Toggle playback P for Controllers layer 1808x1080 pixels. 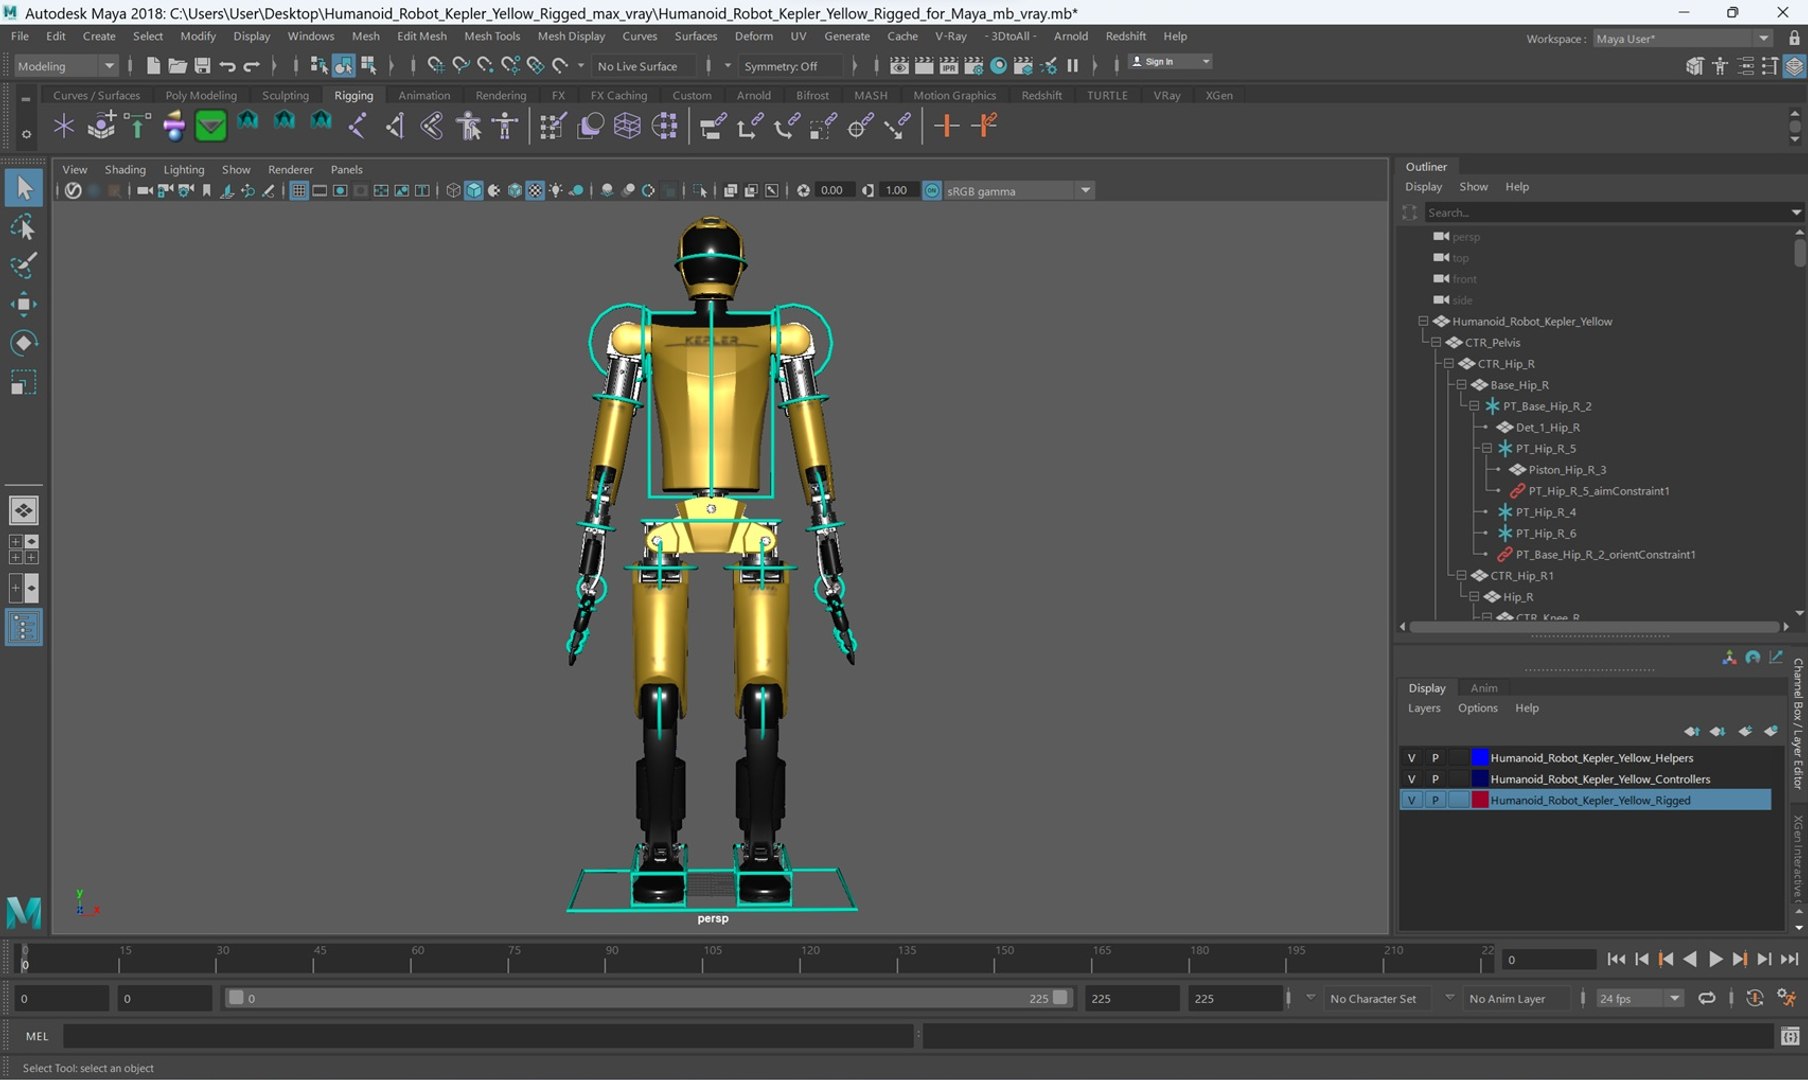coord(1435,779)
